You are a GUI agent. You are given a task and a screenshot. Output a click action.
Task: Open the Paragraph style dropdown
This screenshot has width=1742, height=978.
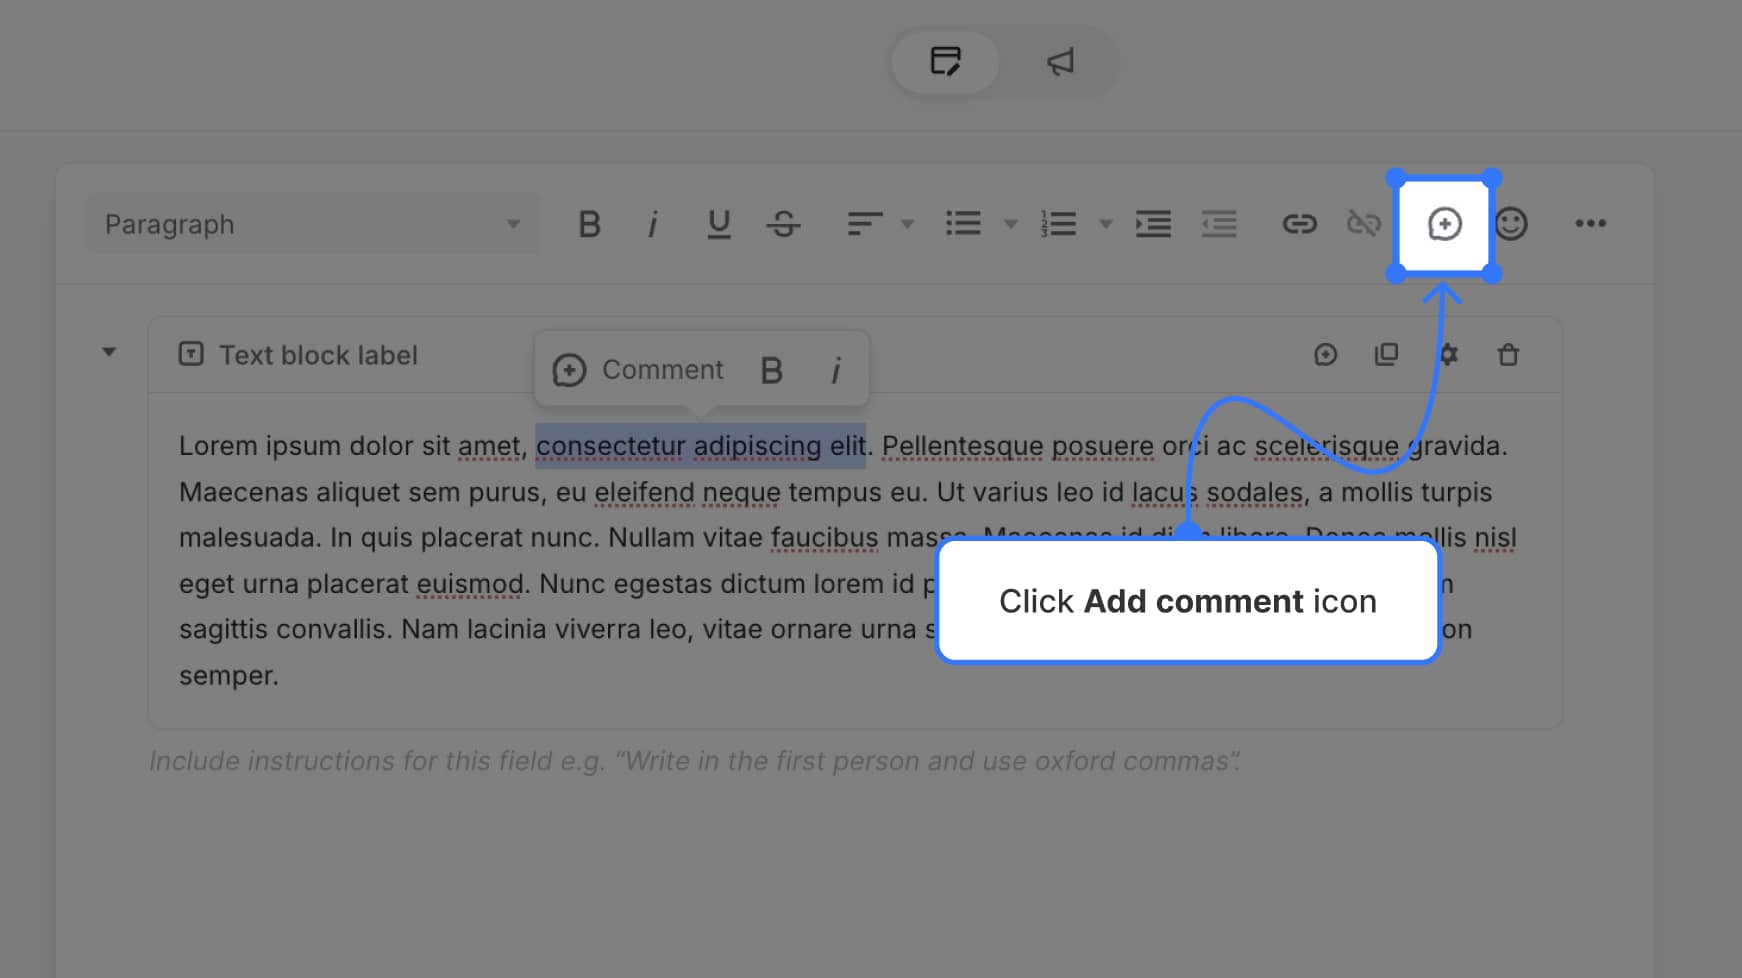[313, 224]
